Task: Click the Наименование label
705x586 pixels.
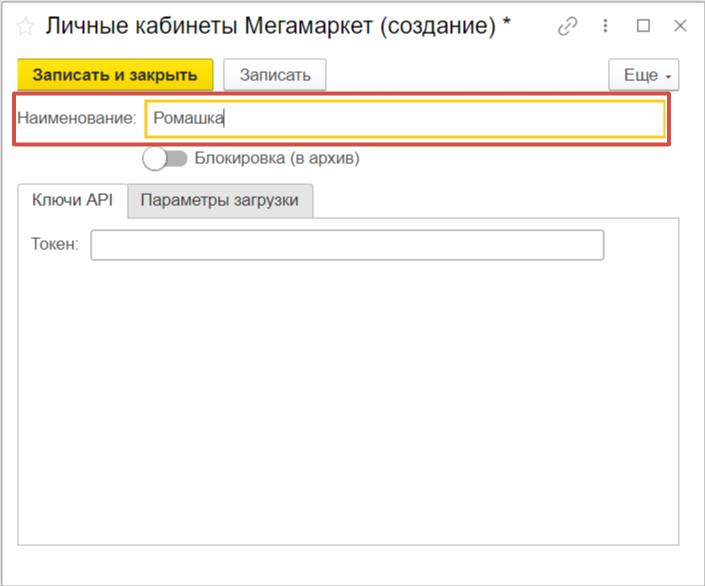Action: pos(76,119)
